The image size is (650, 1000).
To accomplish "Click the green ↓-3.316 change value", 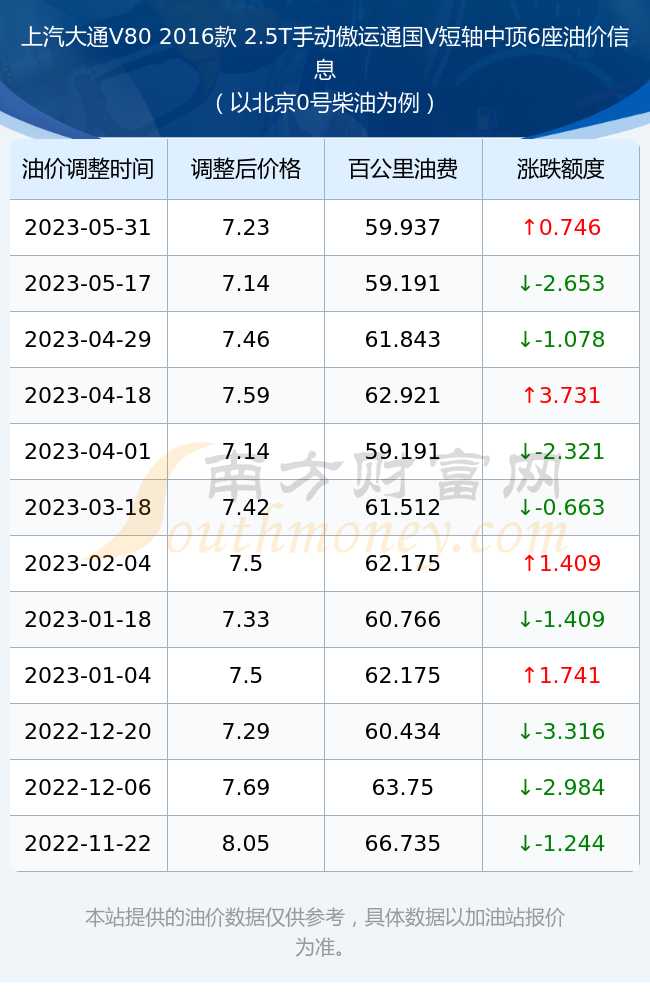I will click(561, 732).
